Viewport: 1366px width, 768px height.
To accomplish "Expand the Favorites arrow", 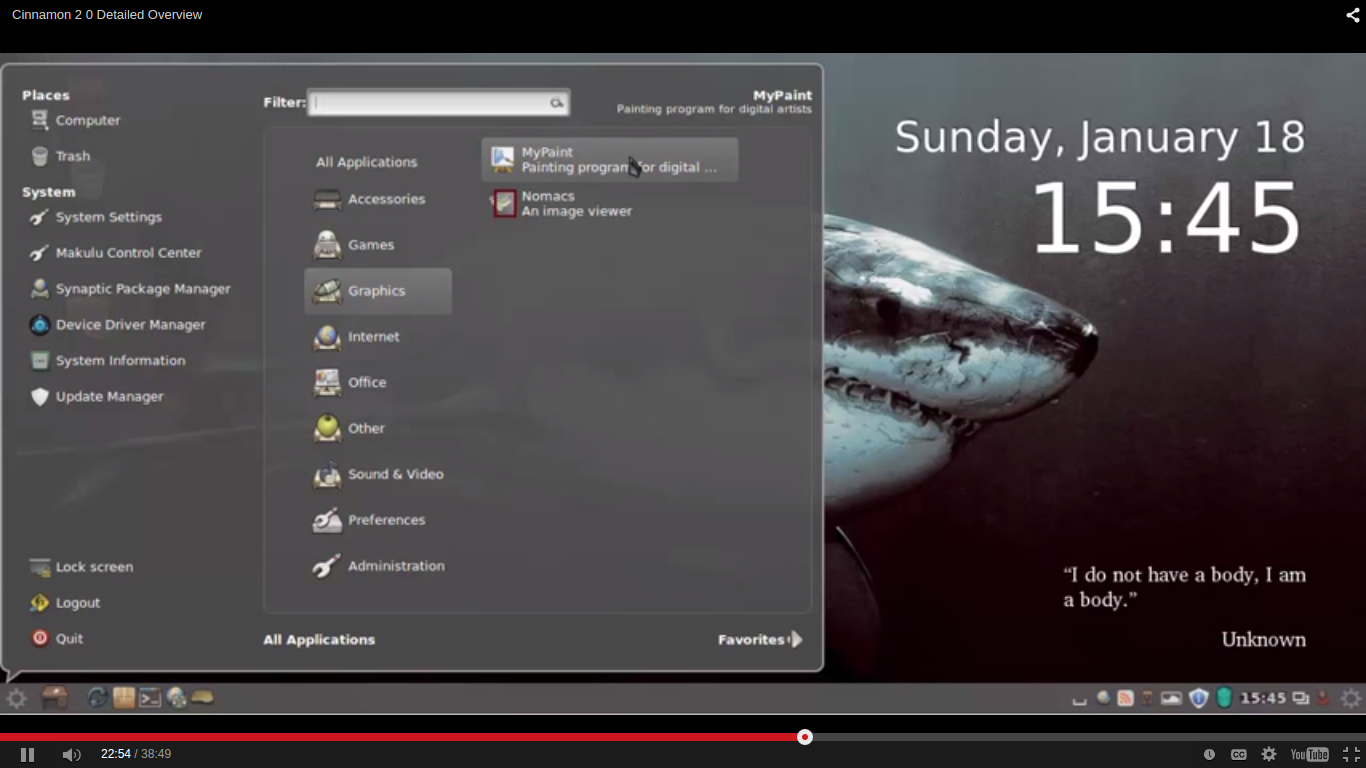I will 796,640.
